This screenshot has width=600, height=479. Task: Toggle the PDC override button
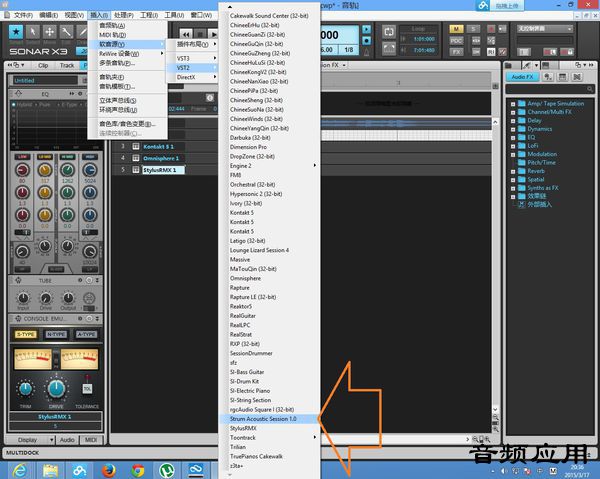(456, 41)
